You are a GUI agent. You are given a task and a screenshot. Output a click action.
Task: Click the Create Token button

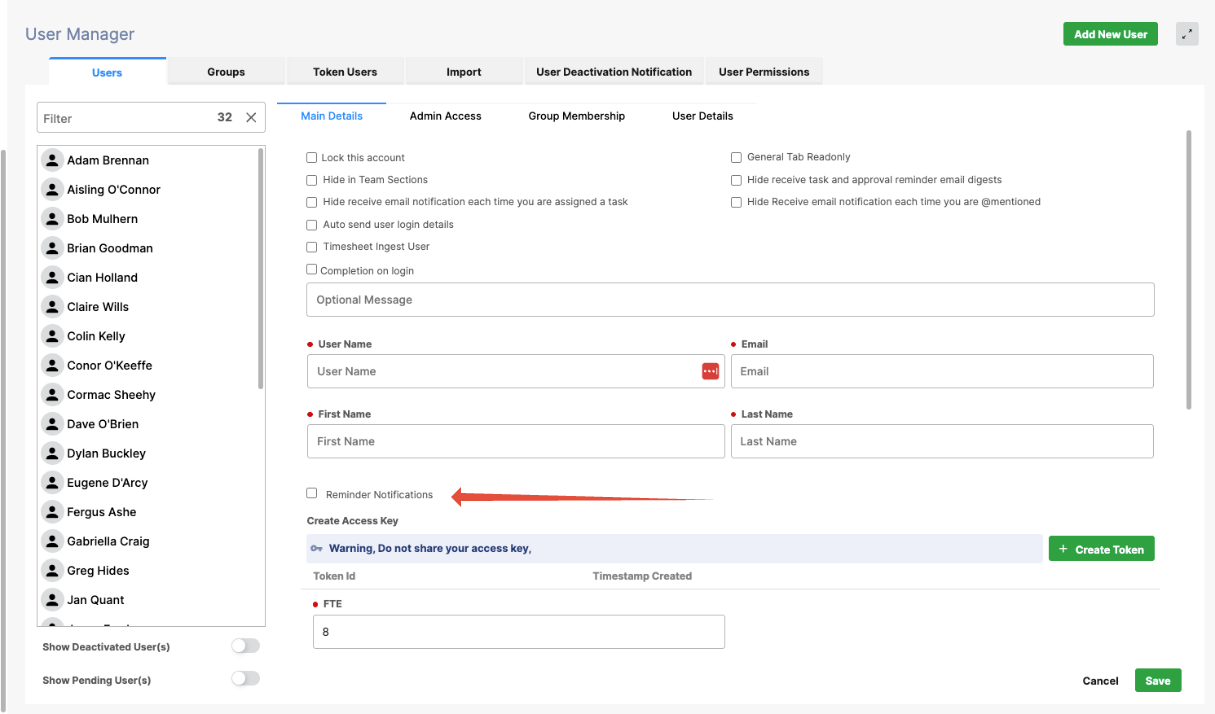1101,549
